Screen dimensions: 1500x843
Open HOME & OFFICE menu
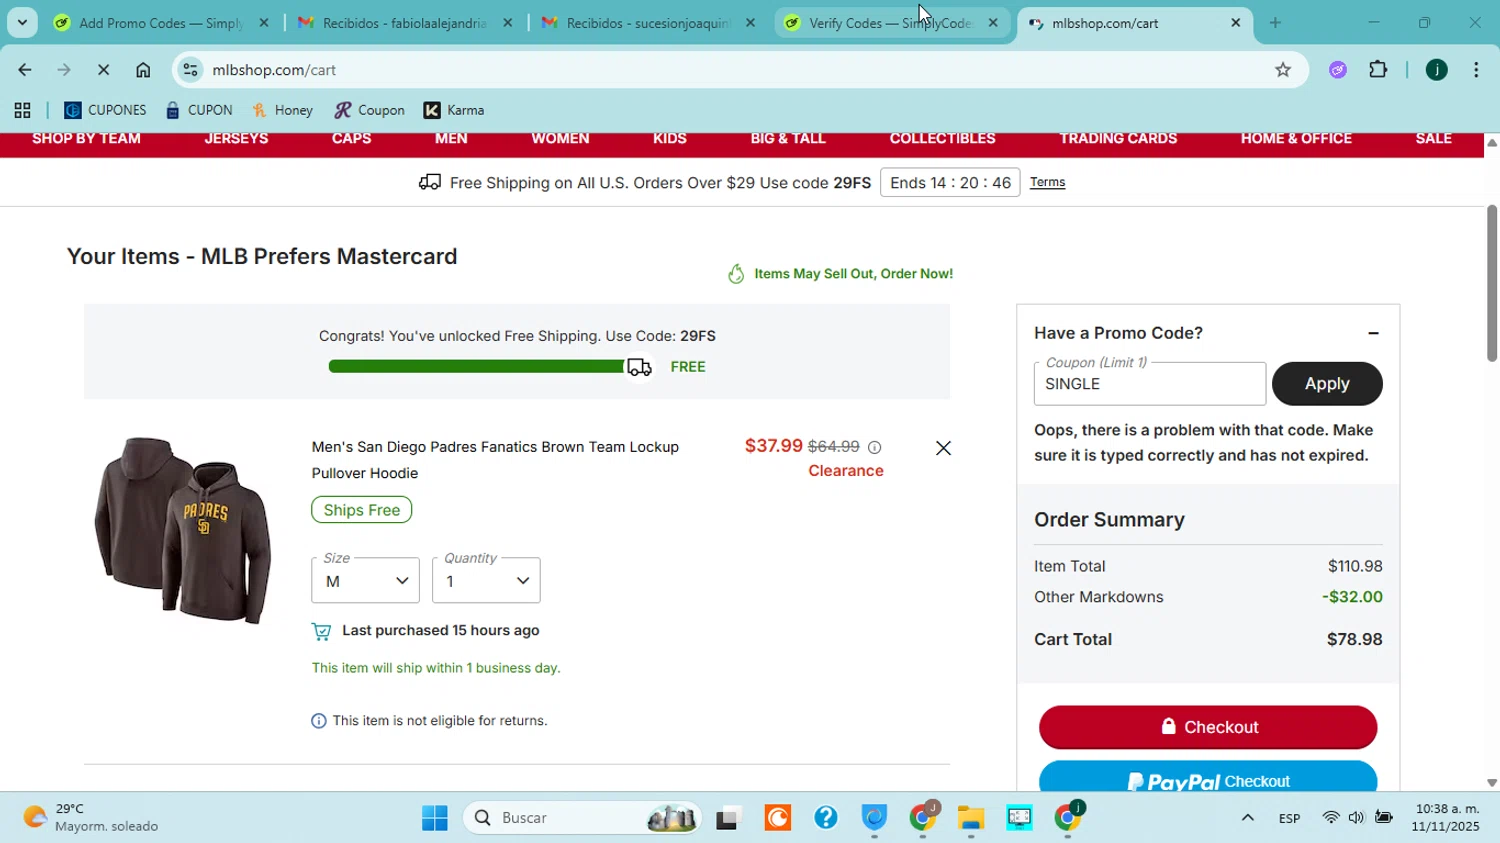click(x=1296, y=139)
